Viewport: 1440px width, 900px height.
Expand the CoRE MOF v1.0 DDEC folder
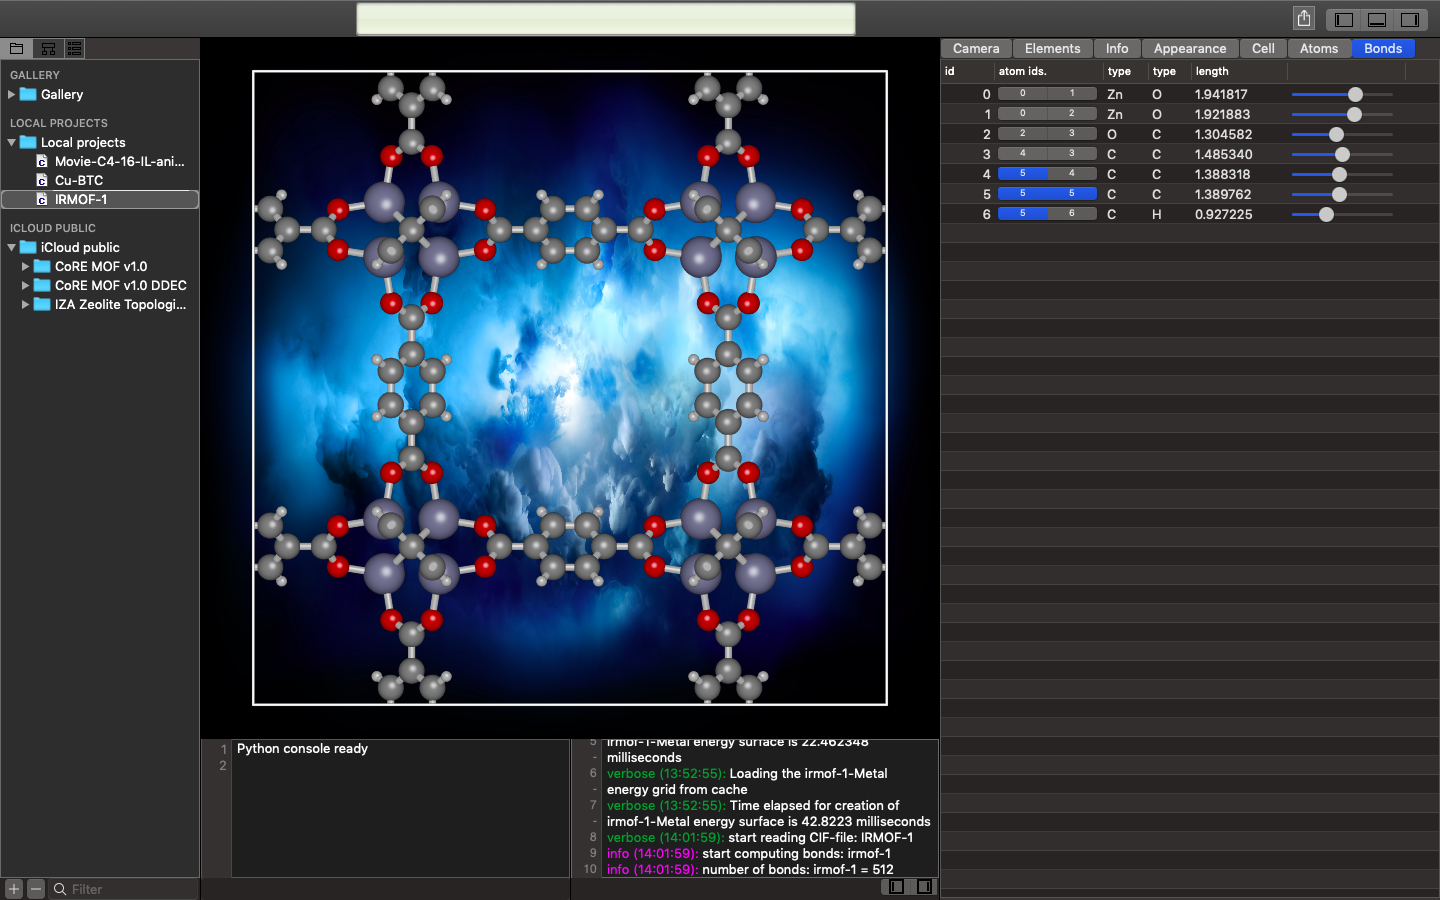pos(25,285)
